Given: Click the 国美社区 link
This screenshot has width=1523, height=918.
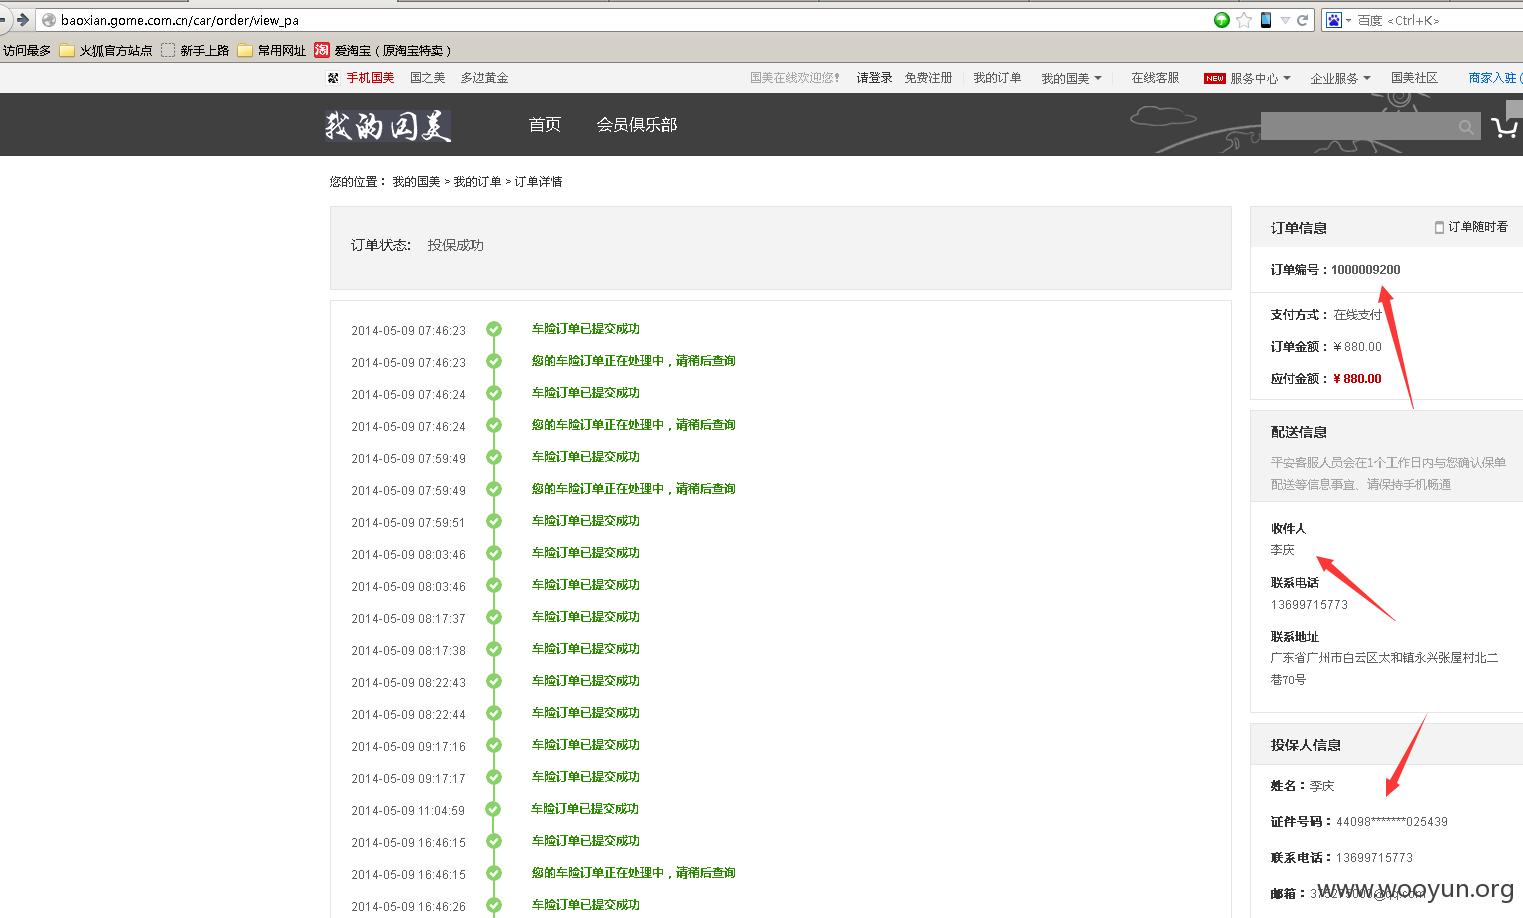Looking at the screenshot, I should 1414,78.
